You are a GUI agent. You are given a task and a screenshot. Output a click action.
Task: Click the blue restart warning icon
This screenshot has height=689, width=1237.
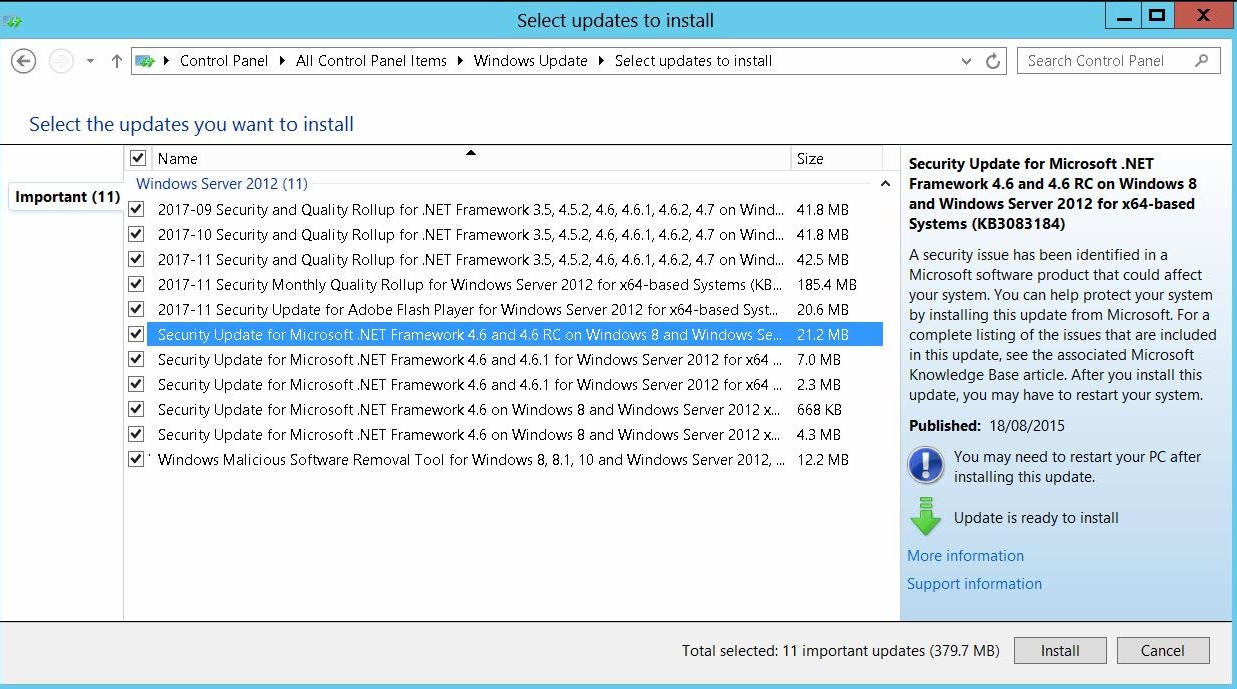[x=925, y=466]
